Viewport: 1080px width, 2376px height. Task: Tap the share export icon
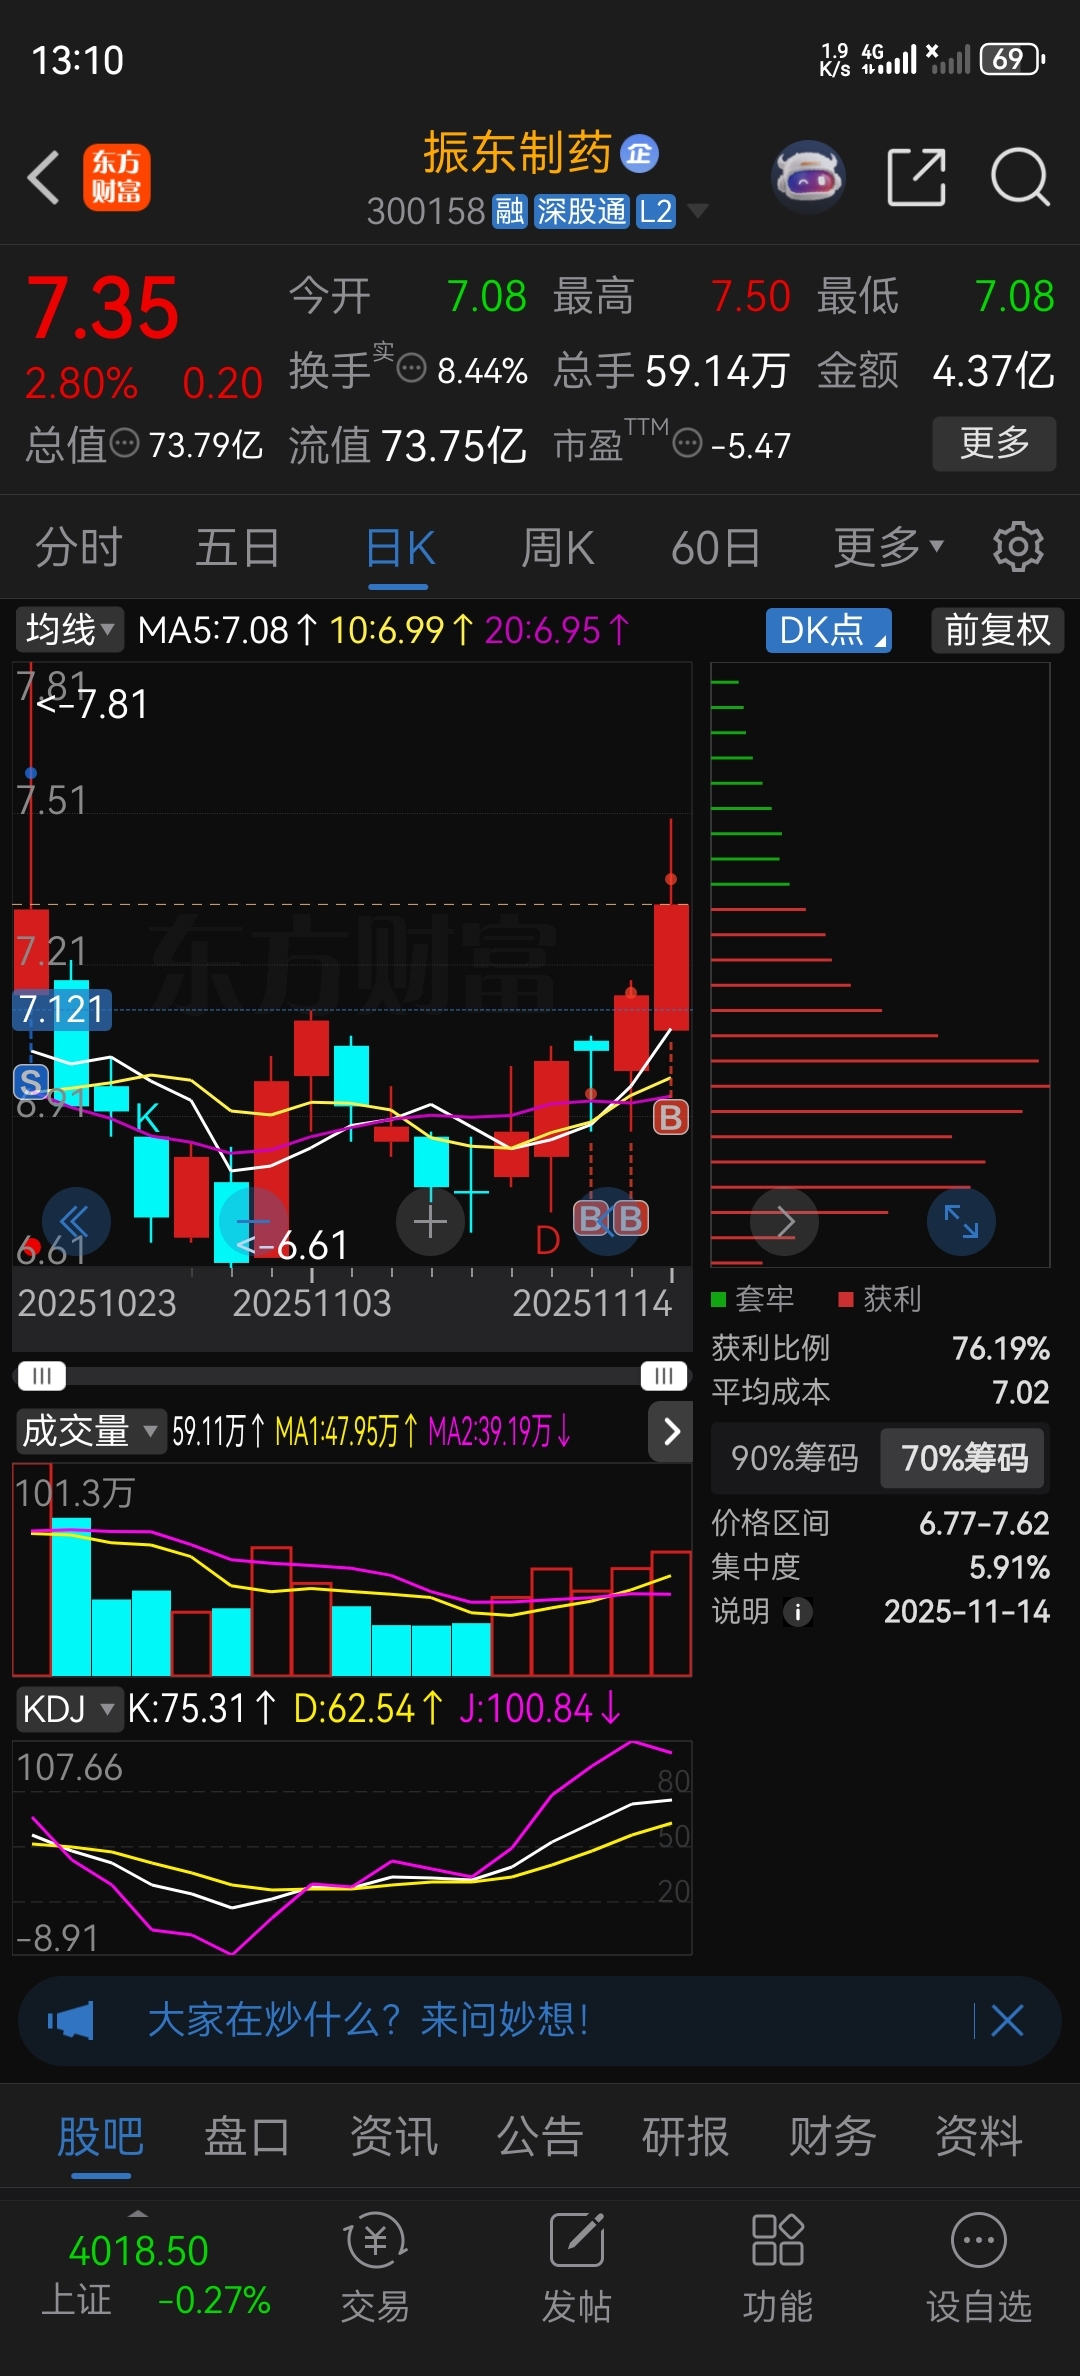916,177
